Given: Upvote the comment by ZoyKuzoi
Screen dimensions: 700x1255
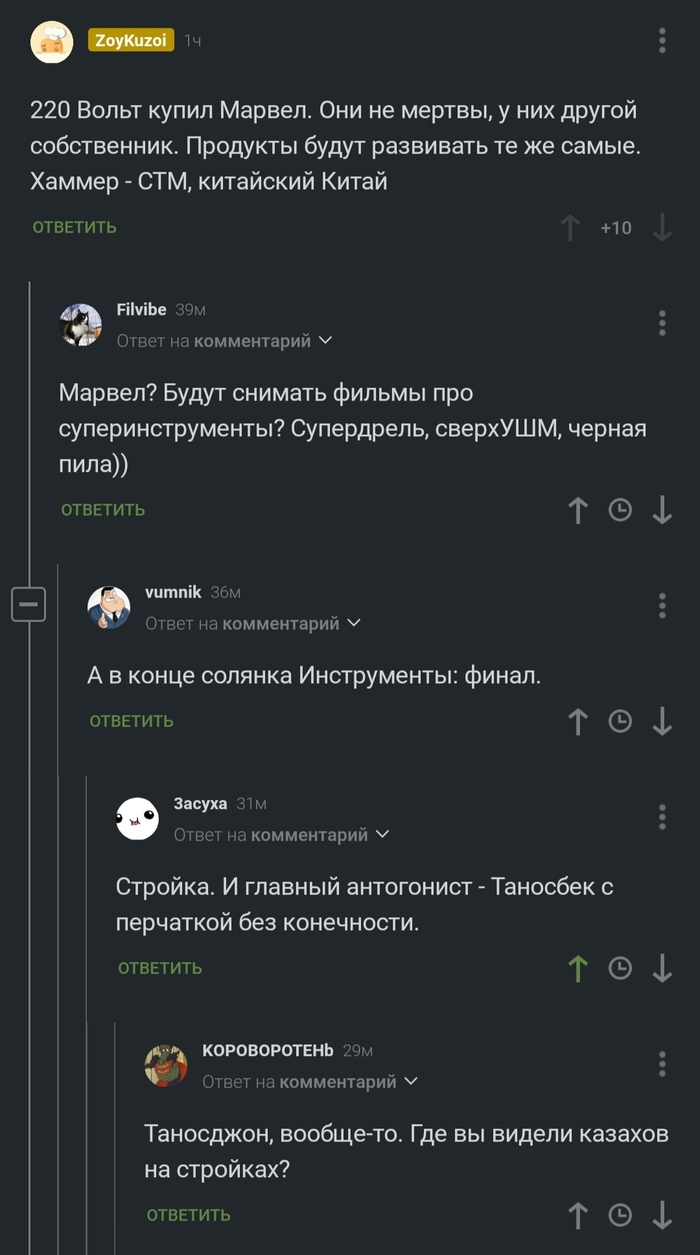Looking at the screenshot, I should [571, 228].
